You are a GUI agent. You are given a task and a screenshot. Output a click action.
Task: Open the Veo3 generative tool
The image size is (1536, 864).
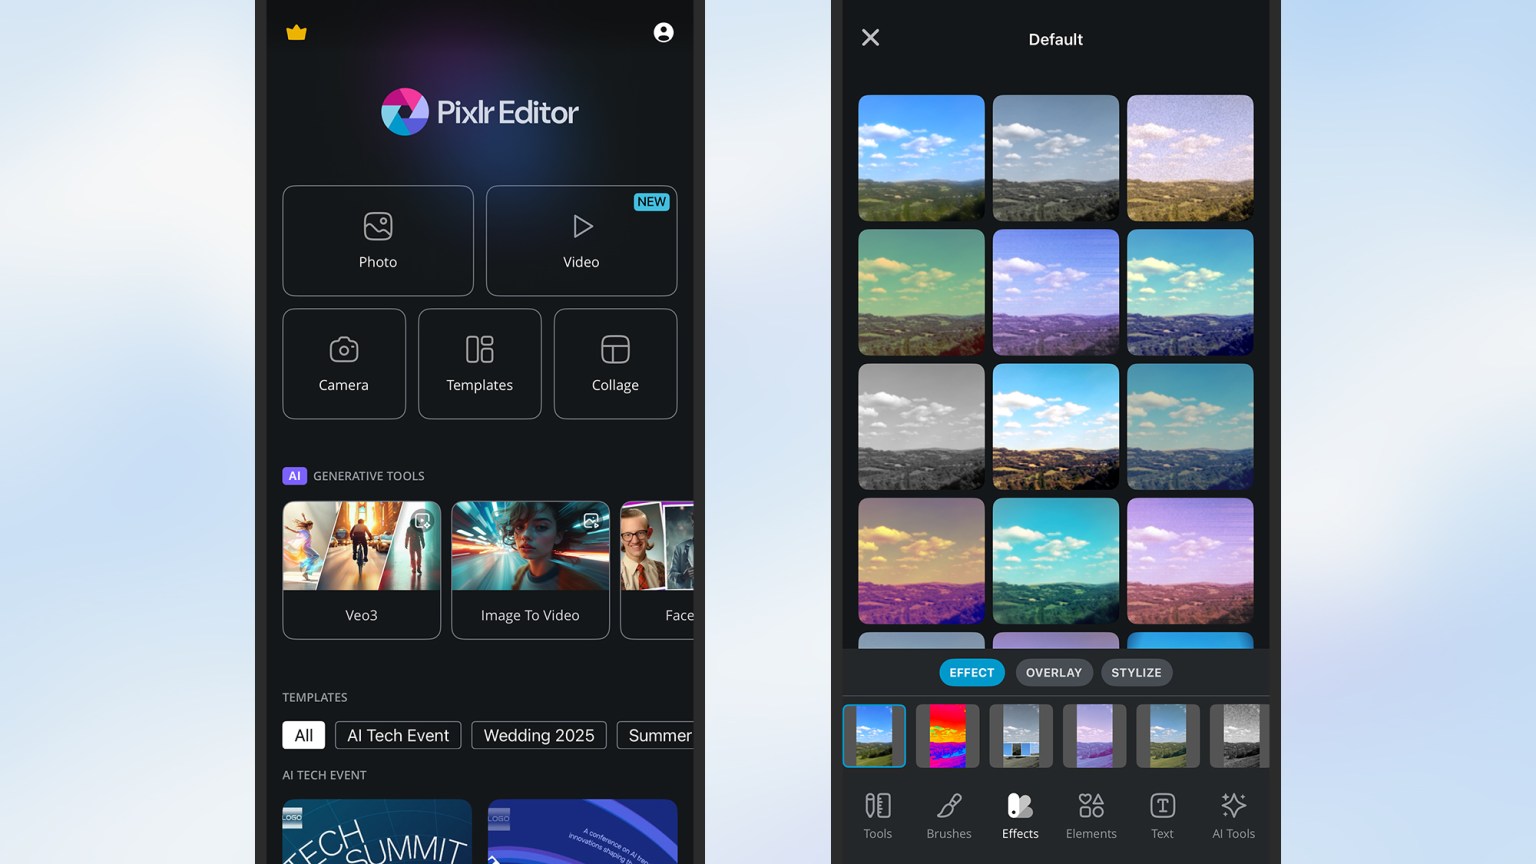(361, 570)
